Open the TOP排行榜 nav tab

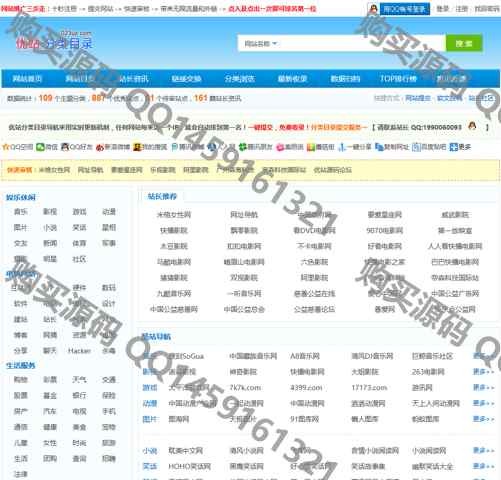(x=398, y=79)
